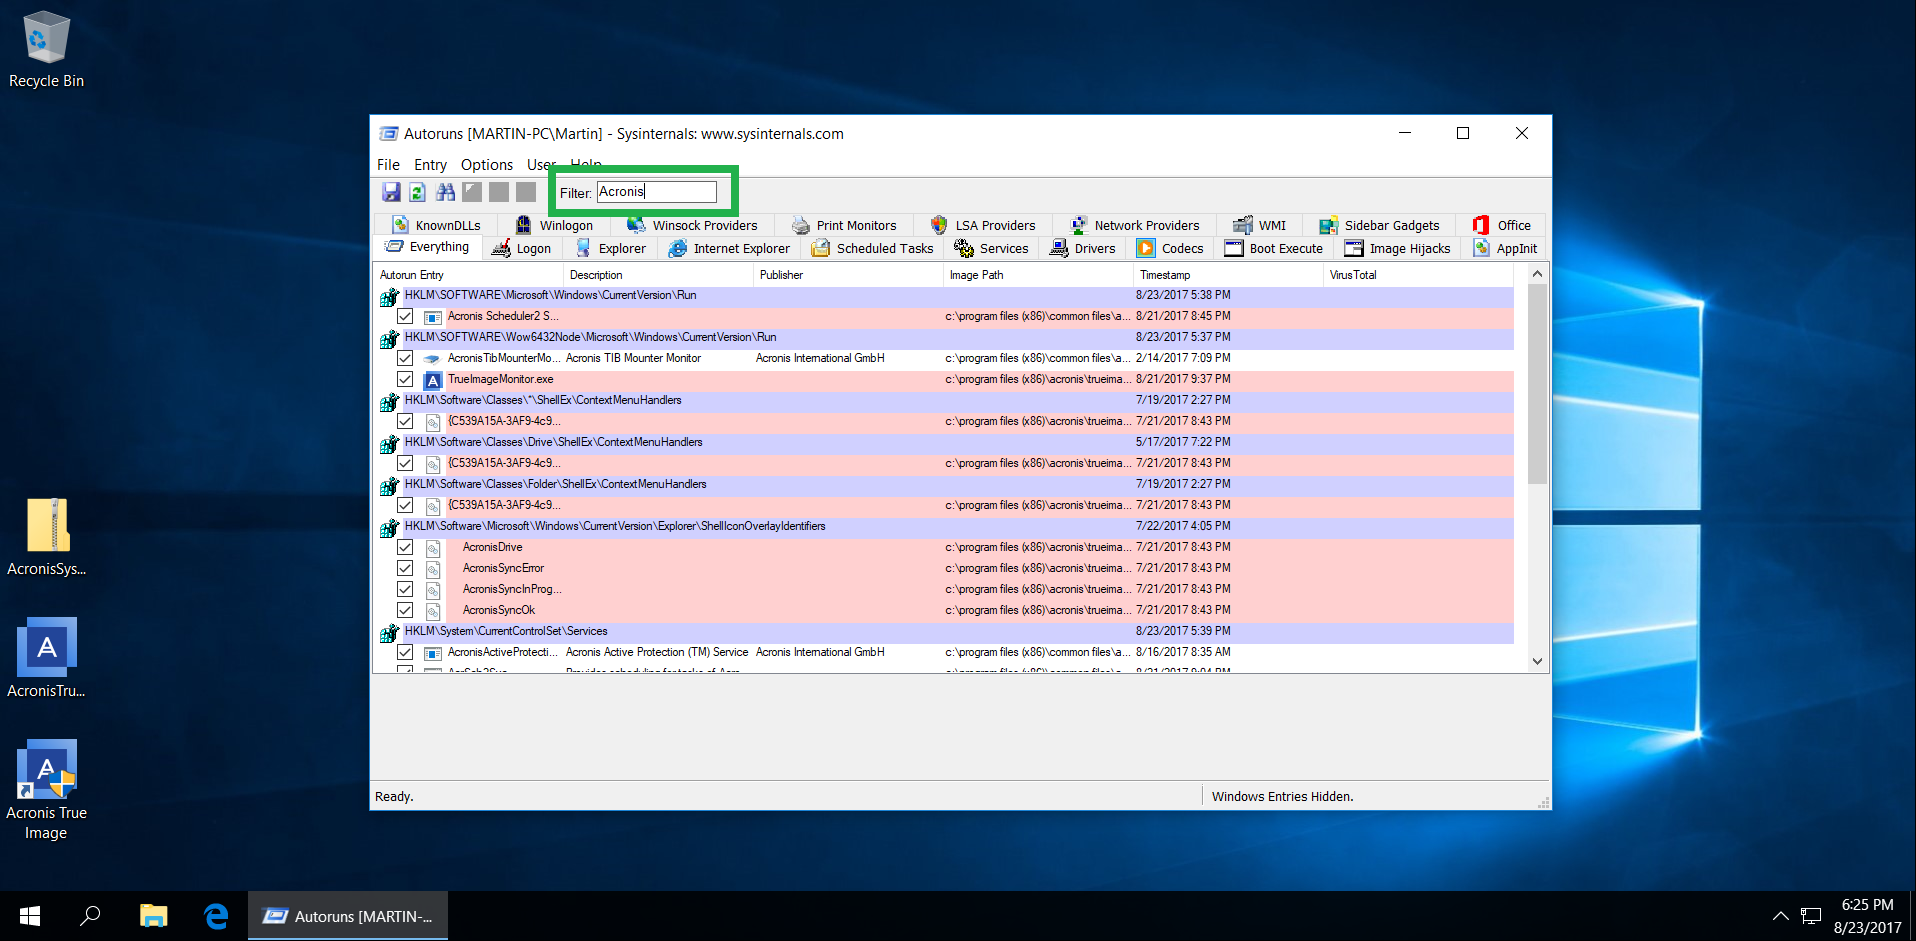The height and width of the screenshot is (941, 1916).
Task: Switch to the Print Monitors tab
Action: [845, 225]
